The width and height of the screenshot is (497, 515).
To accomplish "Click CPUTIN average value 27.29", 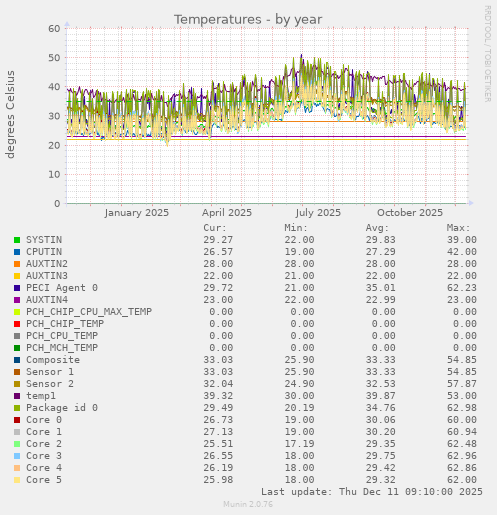I will point(381,252).
